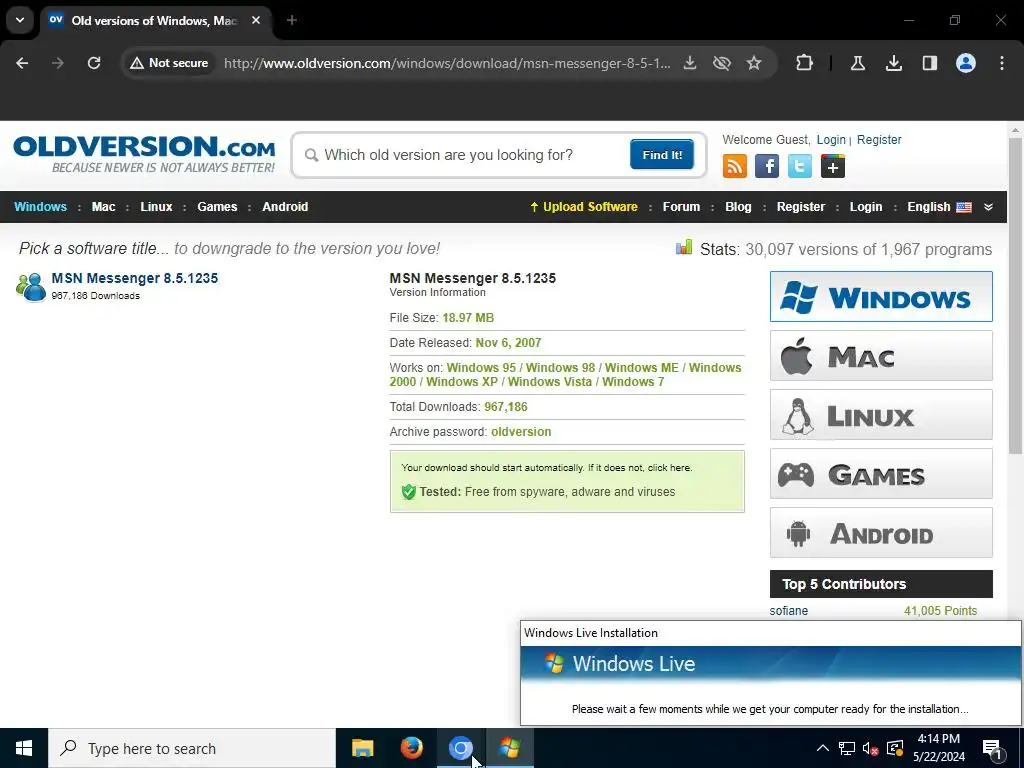
Task: Click the sofiane contributor link
Action: 788,611
